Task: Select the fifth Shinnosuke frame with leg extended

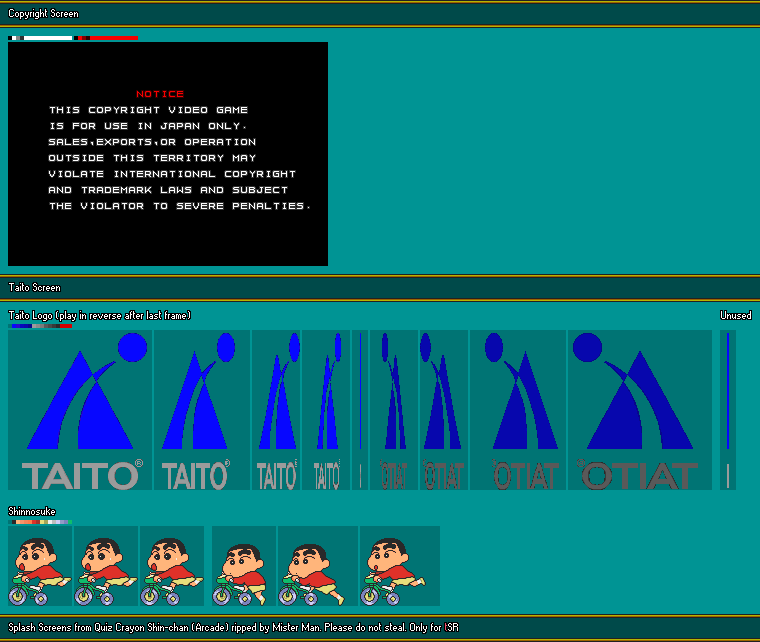Action: (x=318, y=566)
